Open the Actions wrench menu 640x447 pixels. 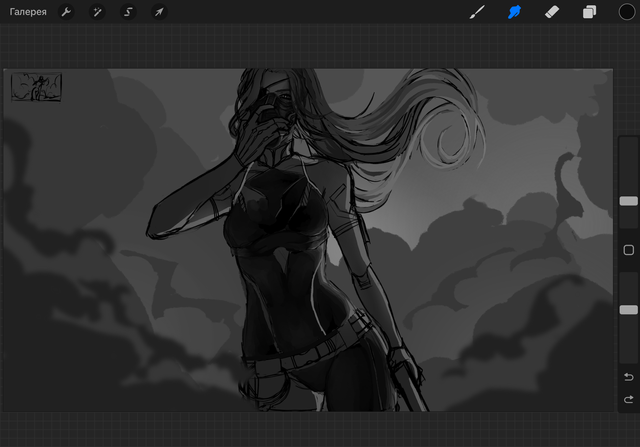click(x=66, y=12)
